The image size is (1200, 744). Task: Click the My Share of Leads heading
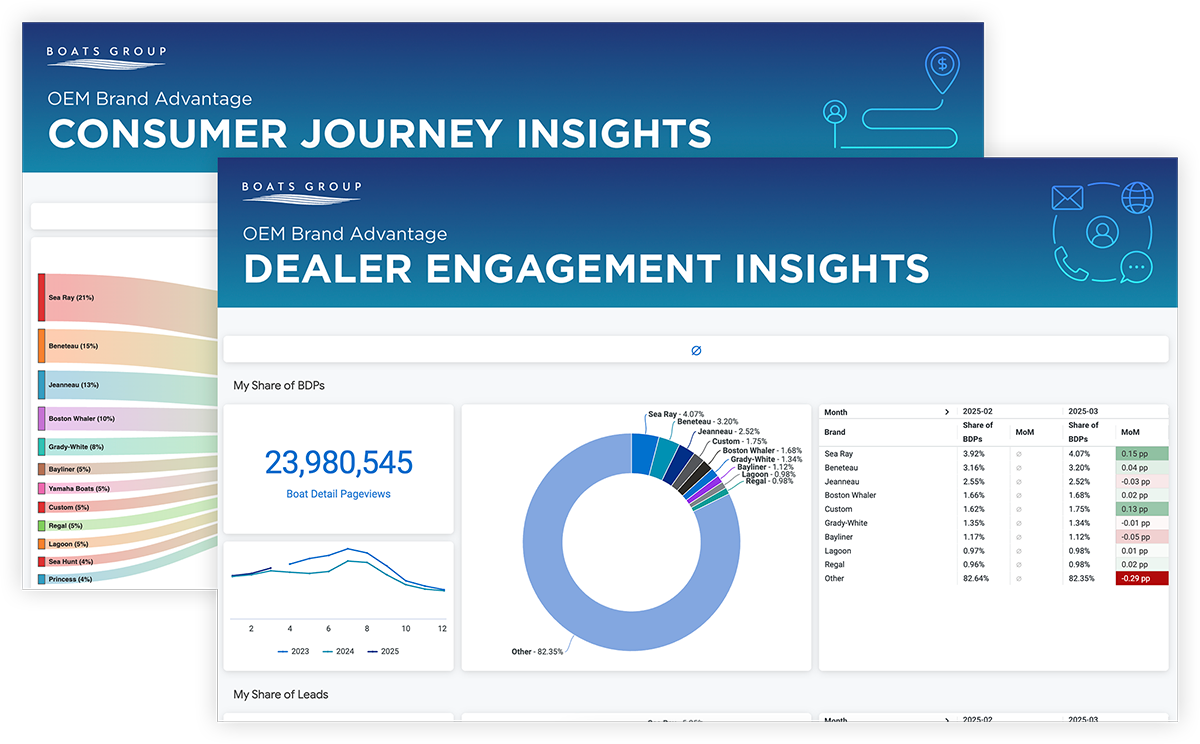[281, 694]
